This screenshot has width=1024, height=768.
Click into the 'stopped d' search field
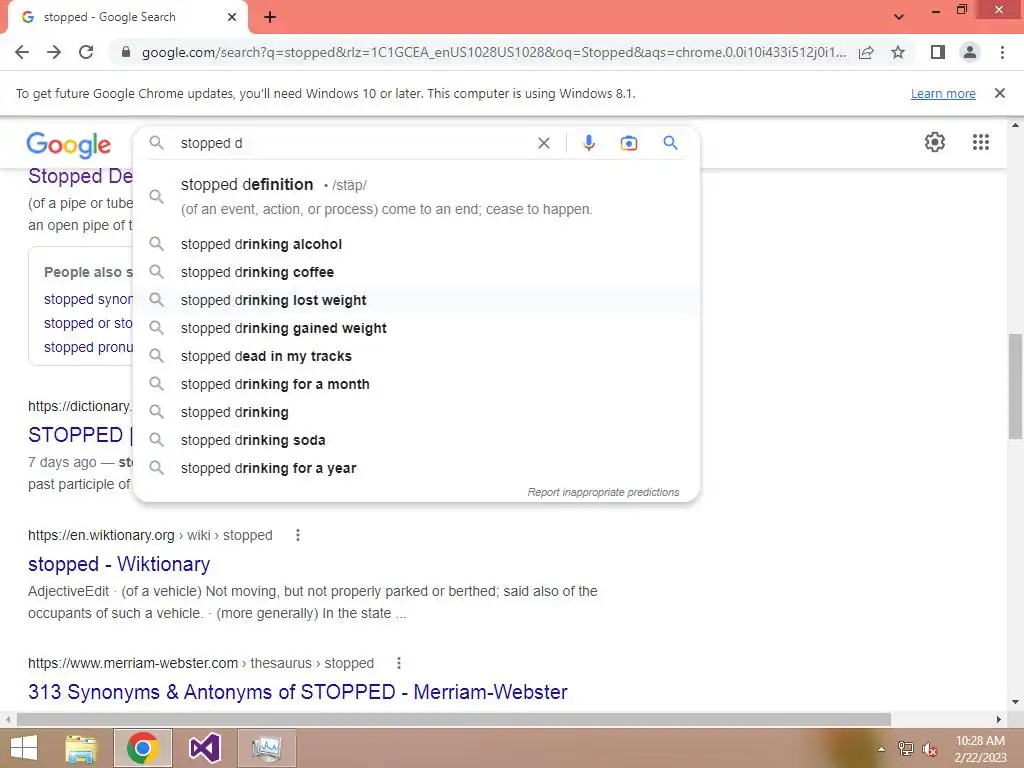click(353, 143)
